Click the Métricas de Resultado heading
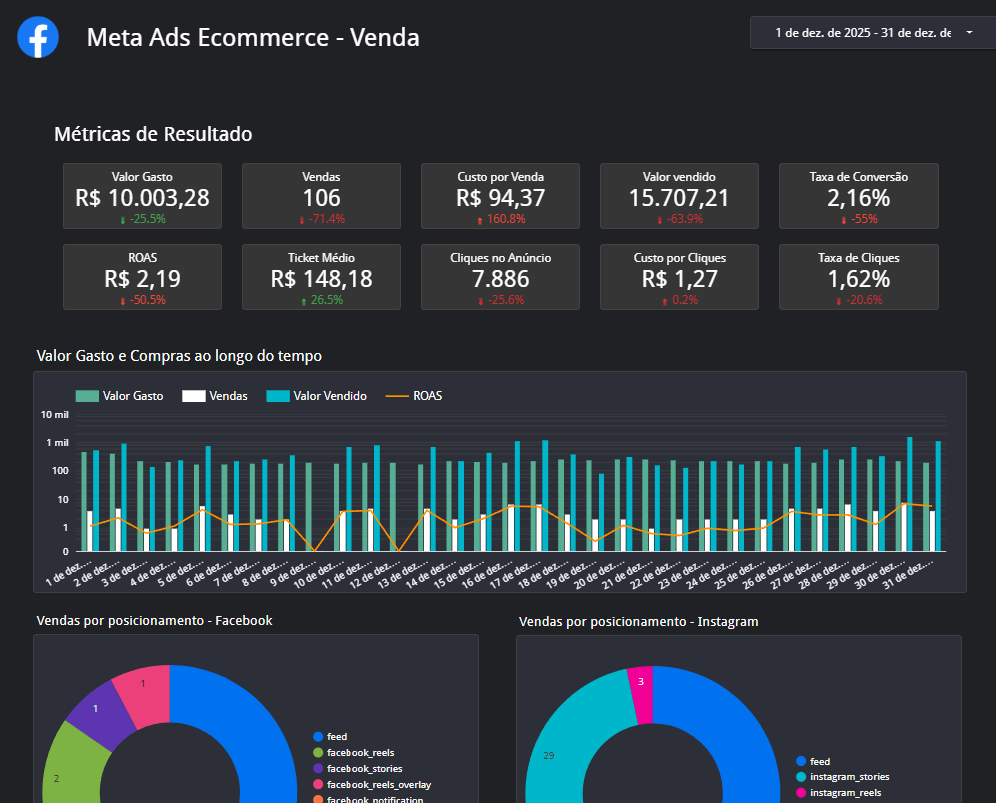The height and width of the screenshot is (803, 996). click(x=153, y=134)
